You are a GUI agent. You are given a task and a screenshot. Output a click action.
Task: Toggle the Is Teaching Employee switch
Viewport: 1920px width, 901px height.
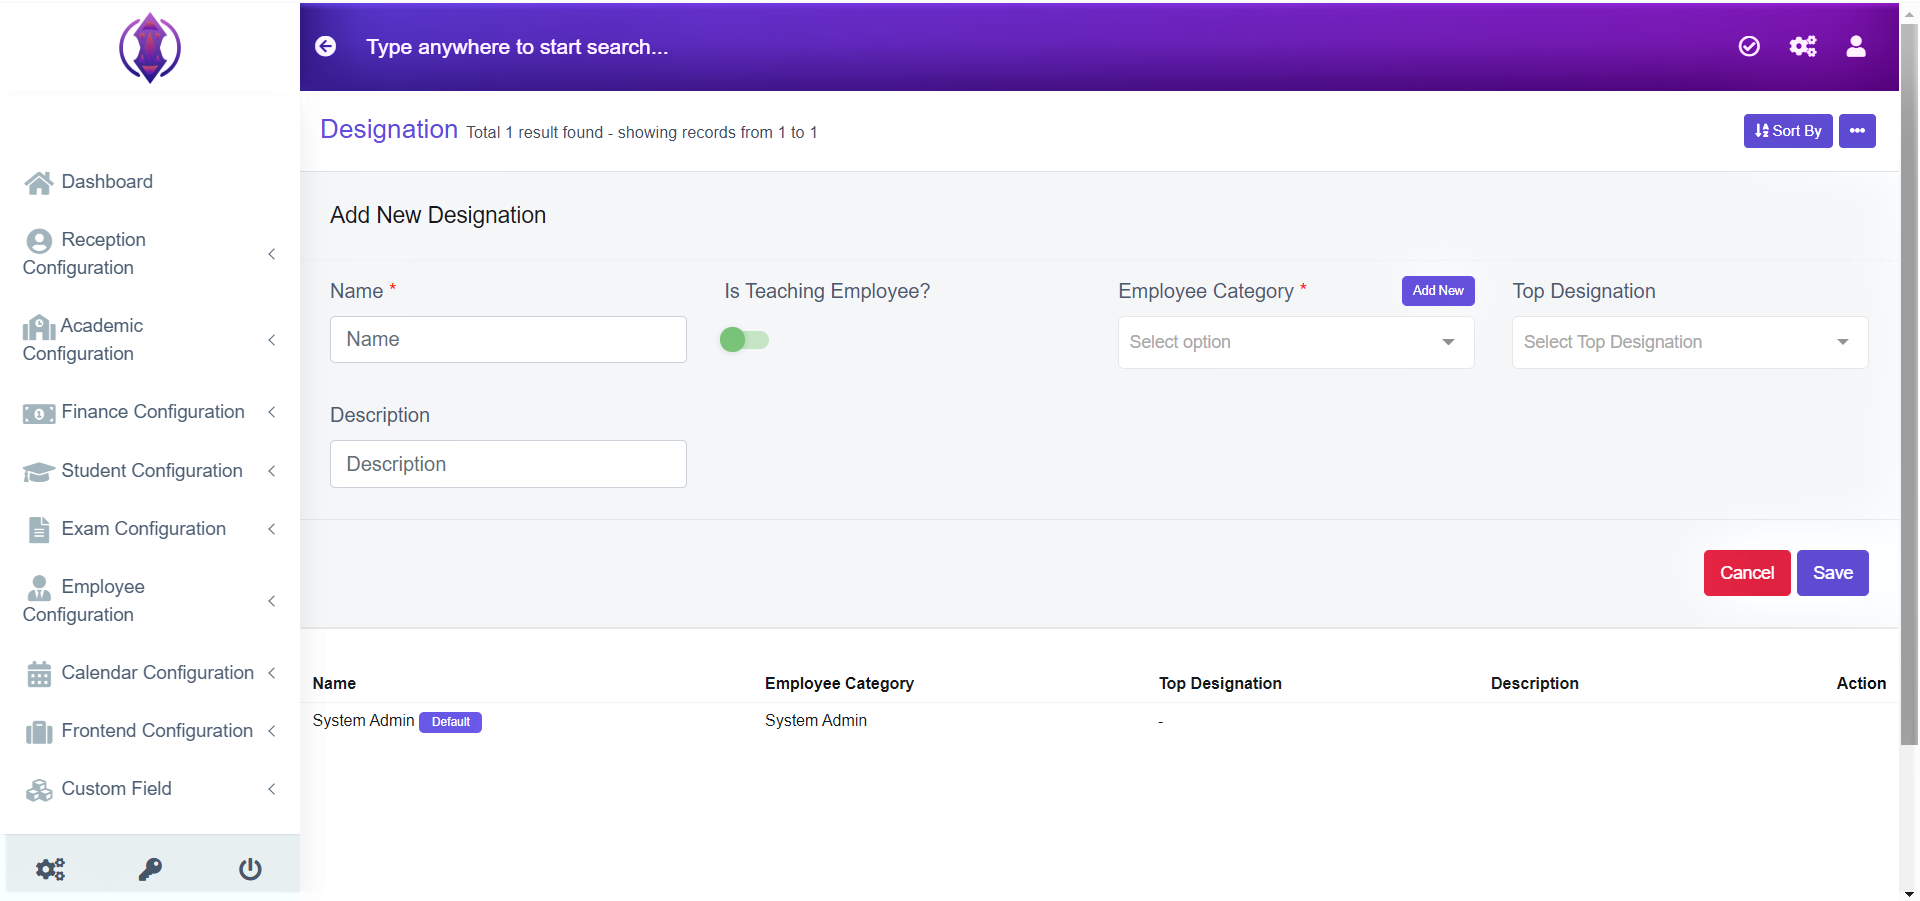(x=744, y=340)
